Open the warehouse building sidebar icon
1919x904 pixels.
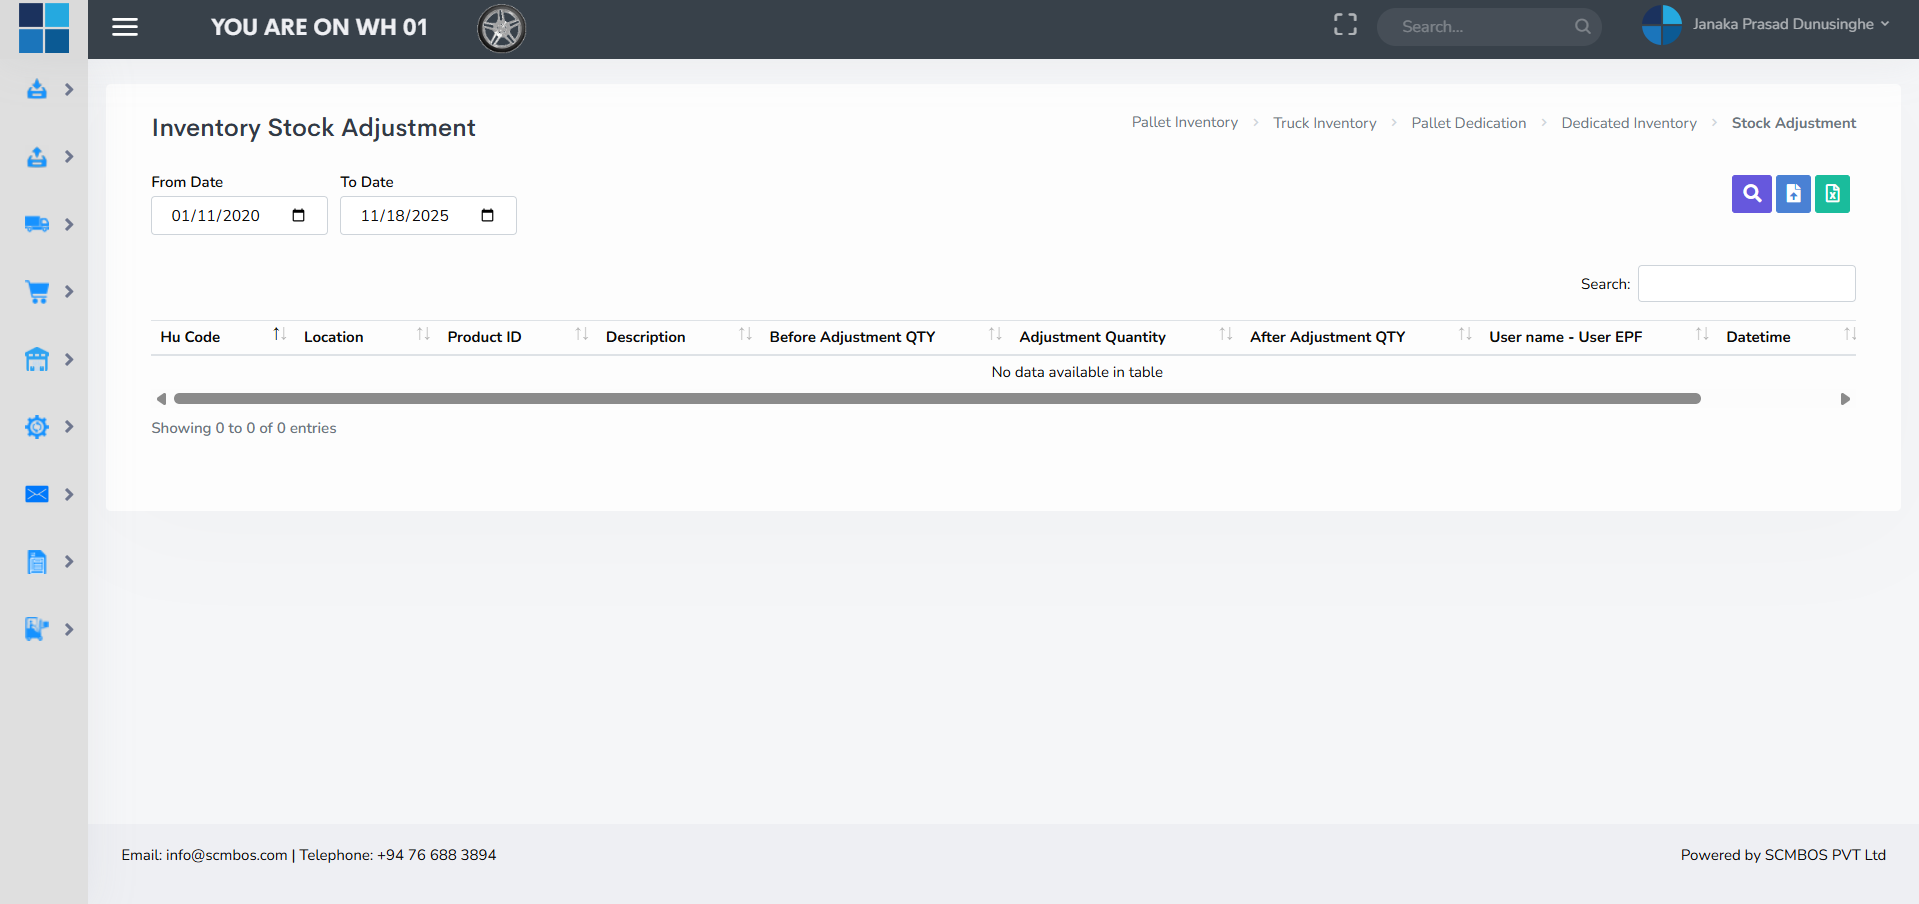(x=37, y=359)
